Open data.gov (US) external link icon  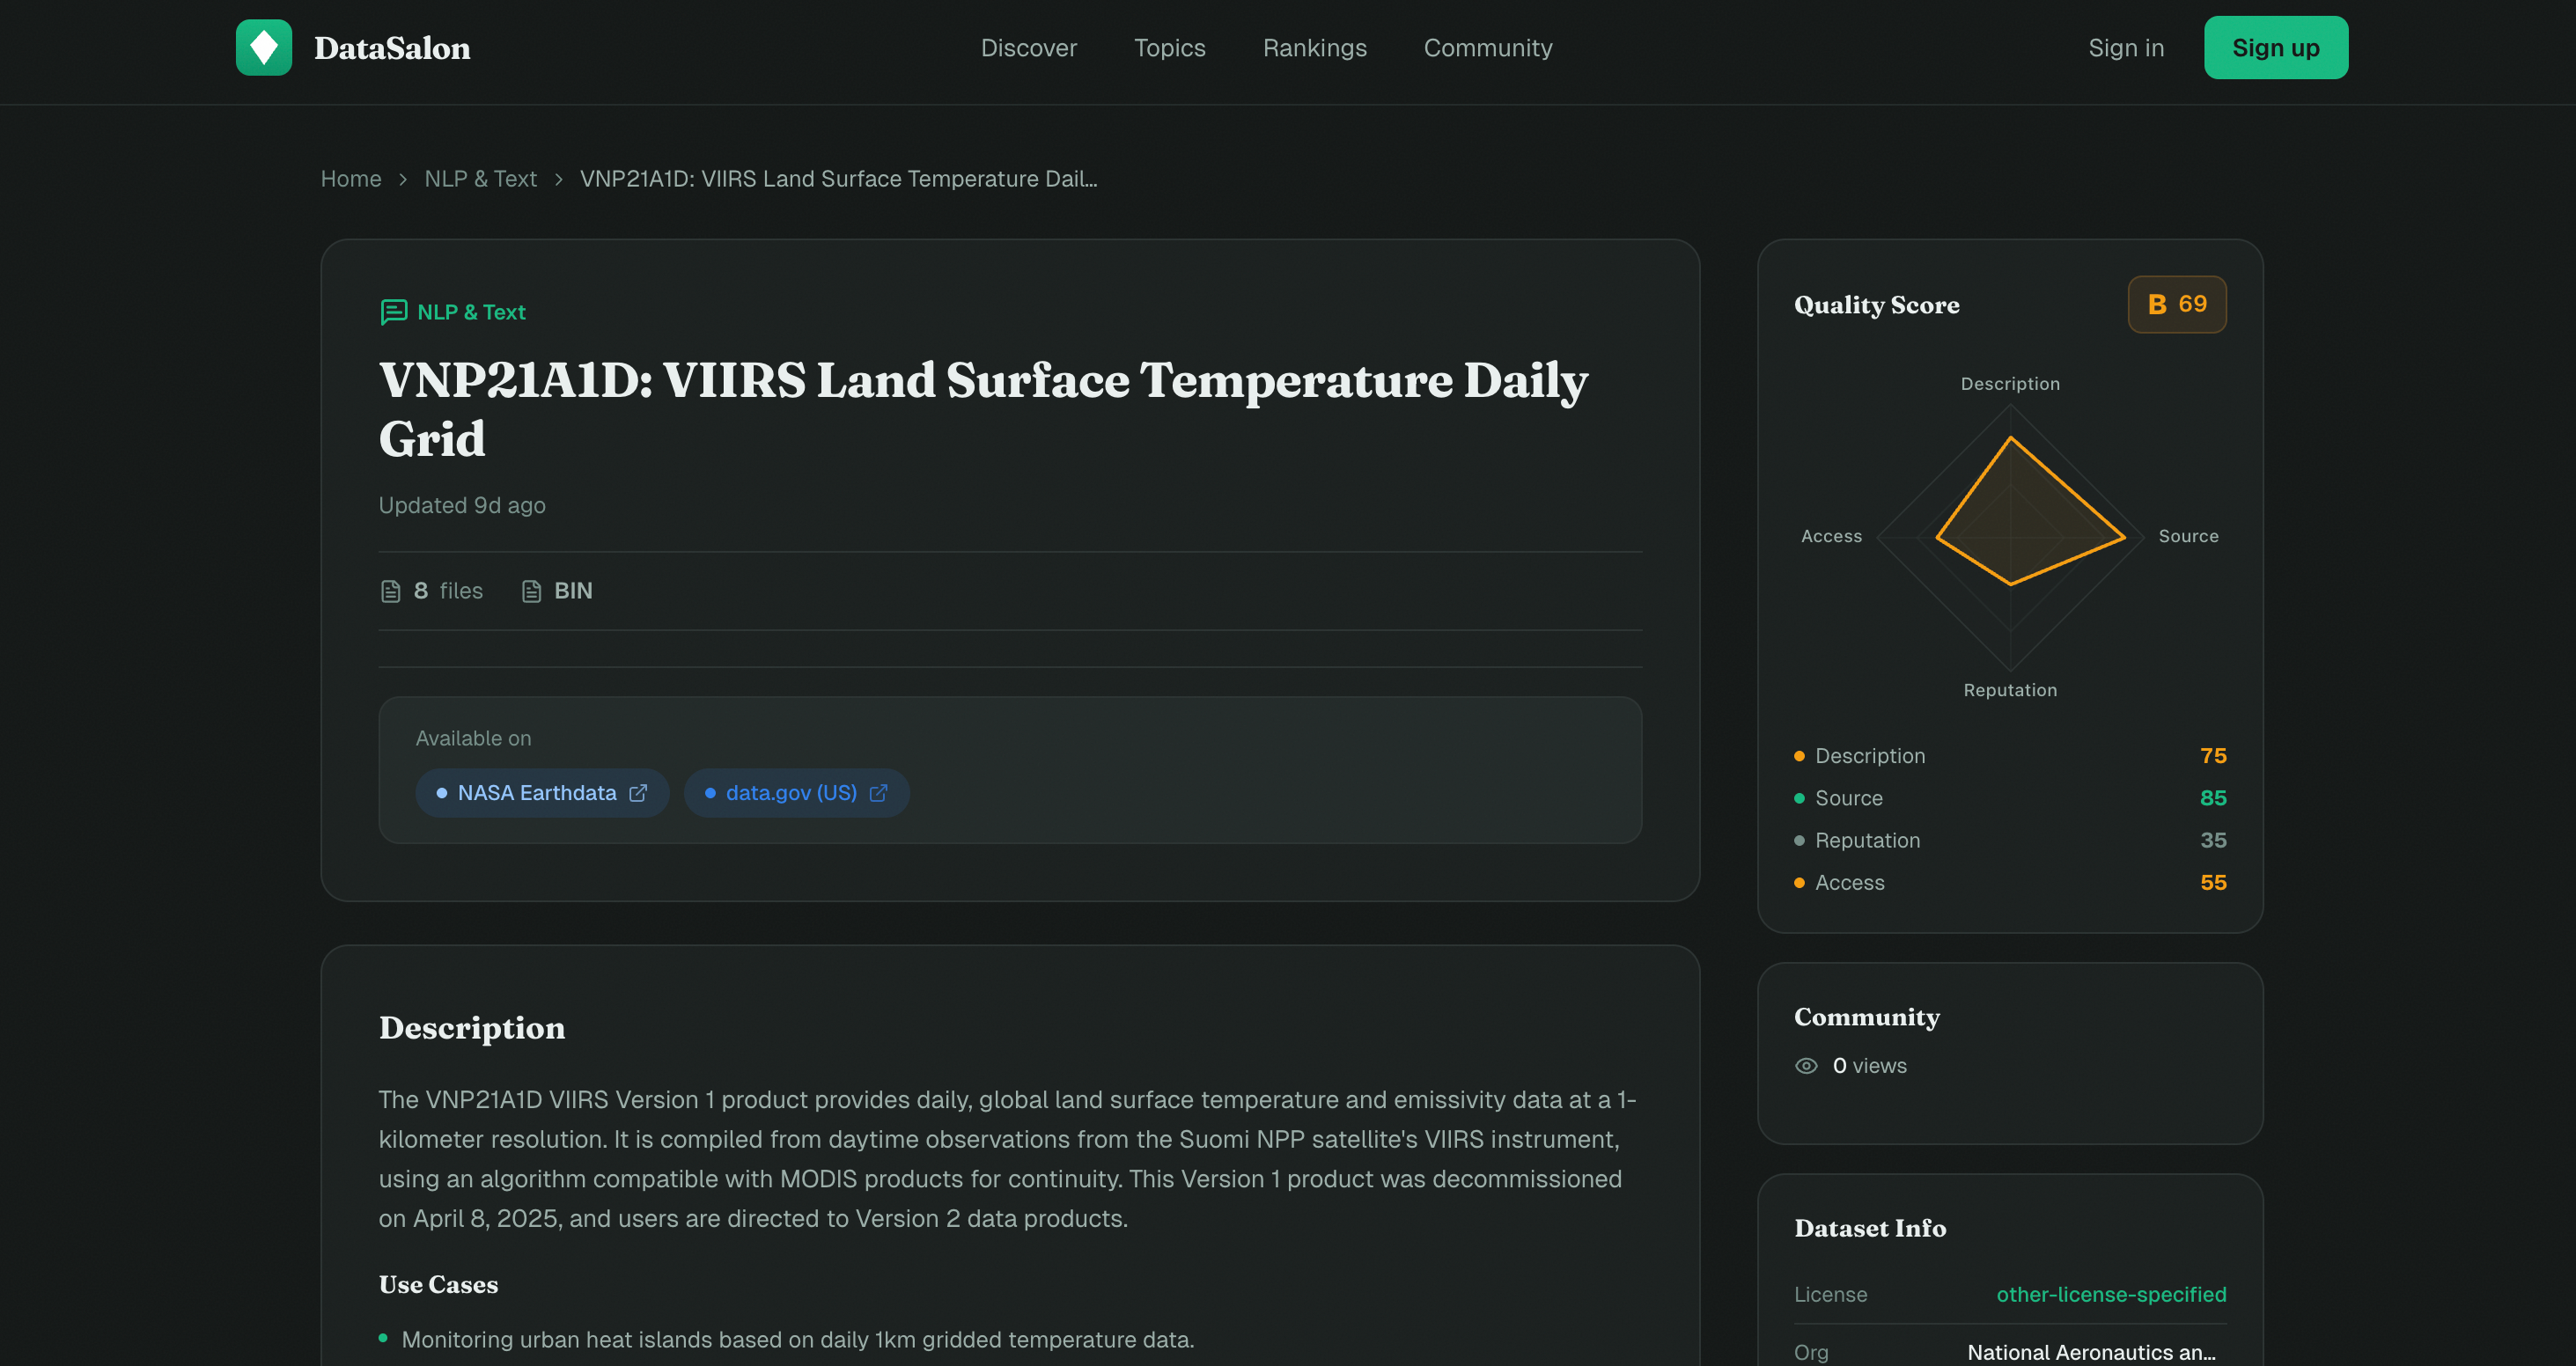click(x=878, y=793)
